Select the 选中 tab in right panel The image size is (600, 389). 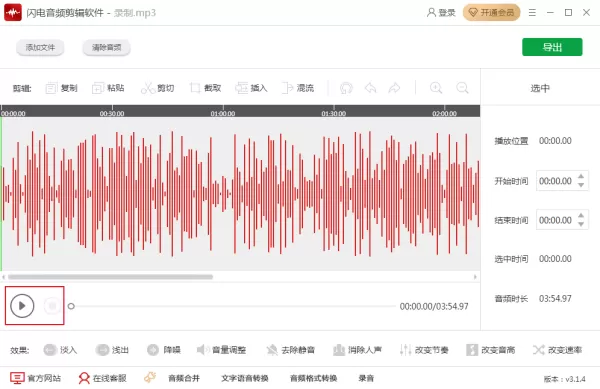pyautogui.click(x=540, y=88)
